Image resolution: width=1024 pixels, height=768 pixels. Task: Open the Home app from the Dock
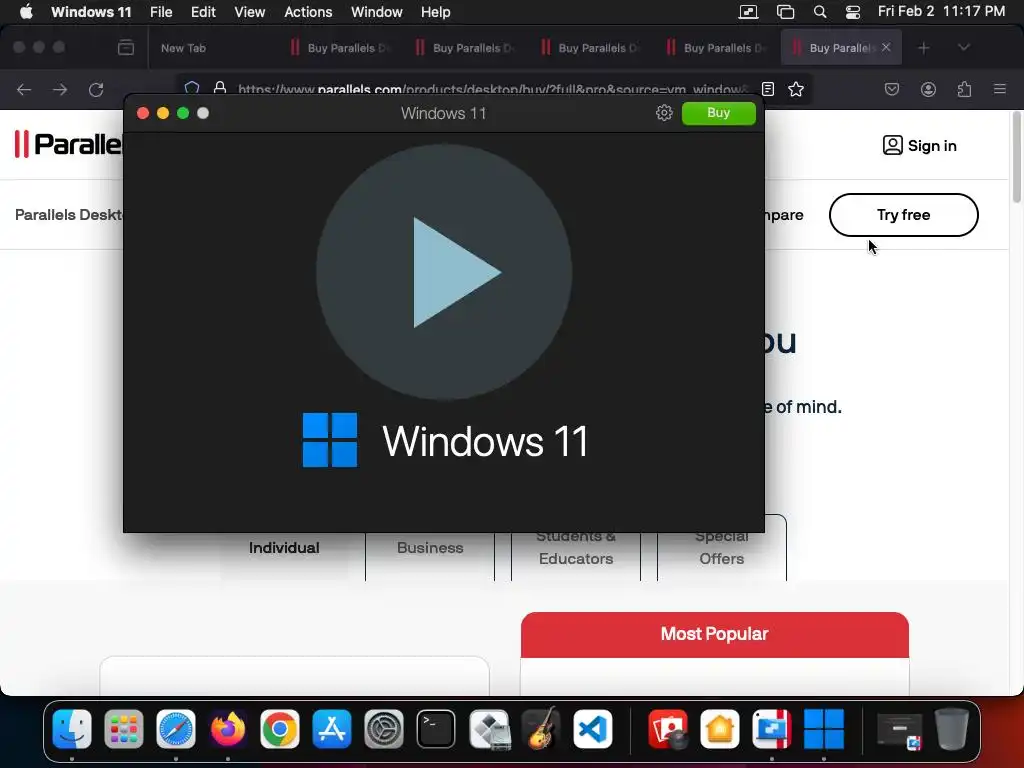[x=720, y=729]
